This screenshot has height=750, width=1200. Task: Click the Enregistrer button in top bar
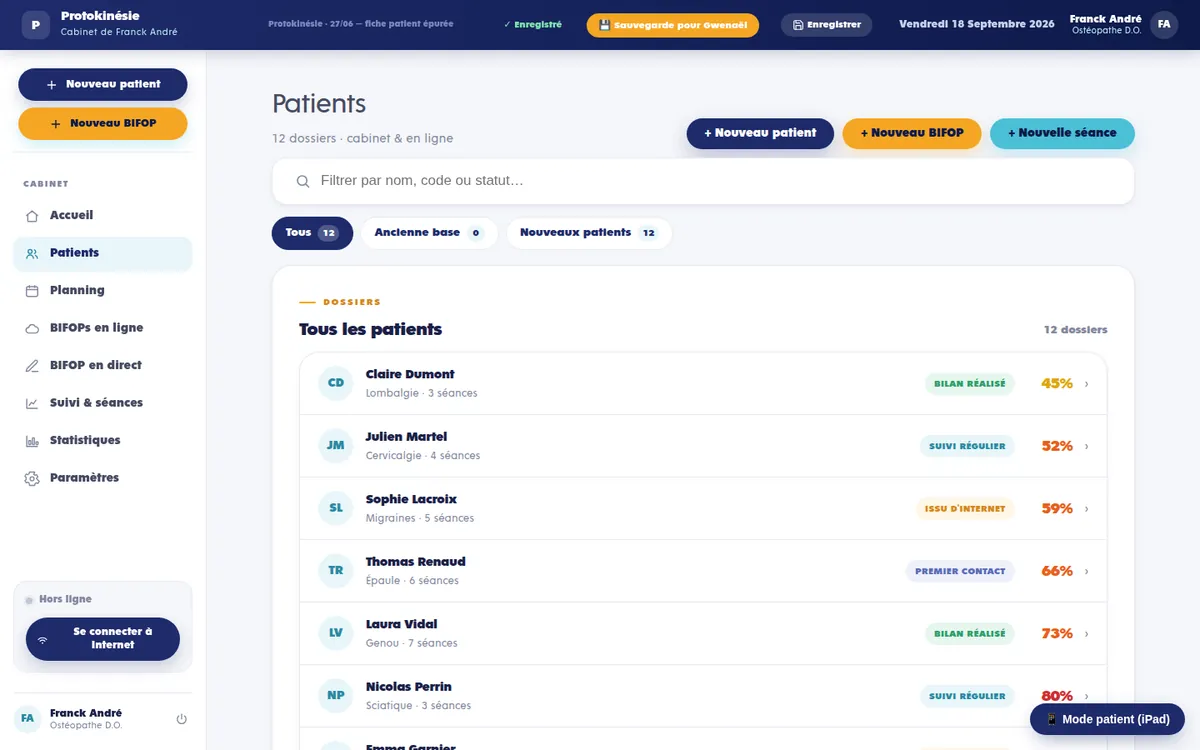coord(826,25)
